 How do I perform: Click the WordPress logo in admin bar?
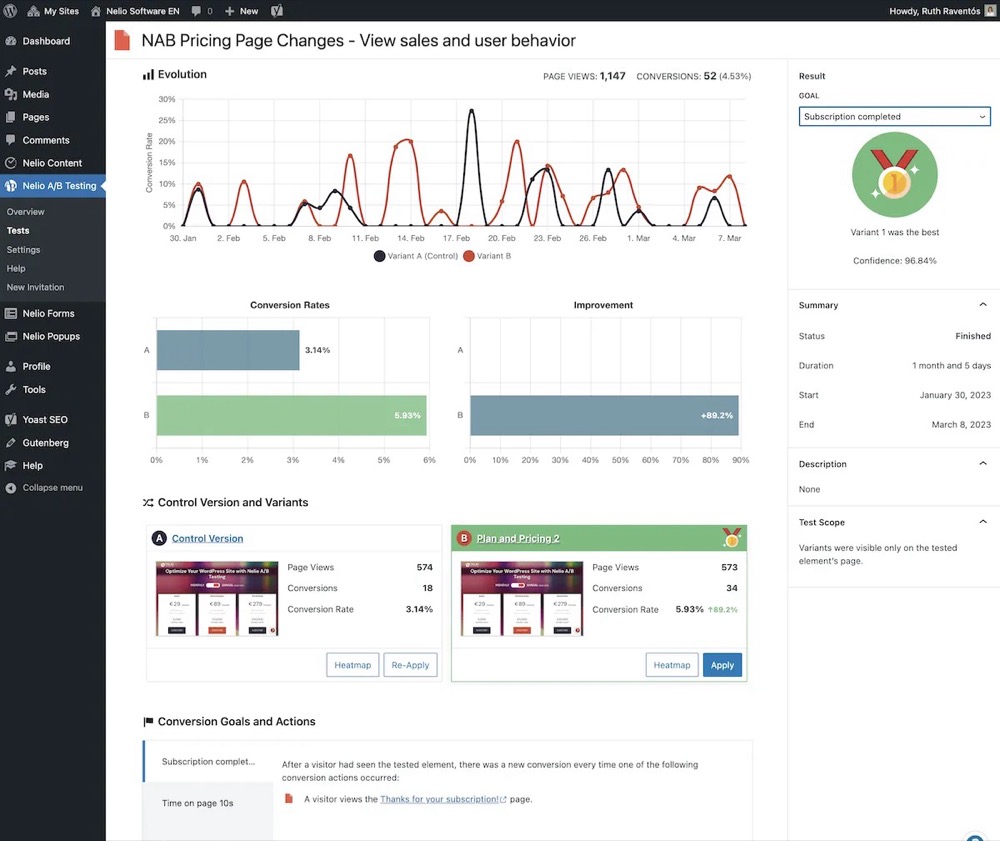click(x=11, y=11)
